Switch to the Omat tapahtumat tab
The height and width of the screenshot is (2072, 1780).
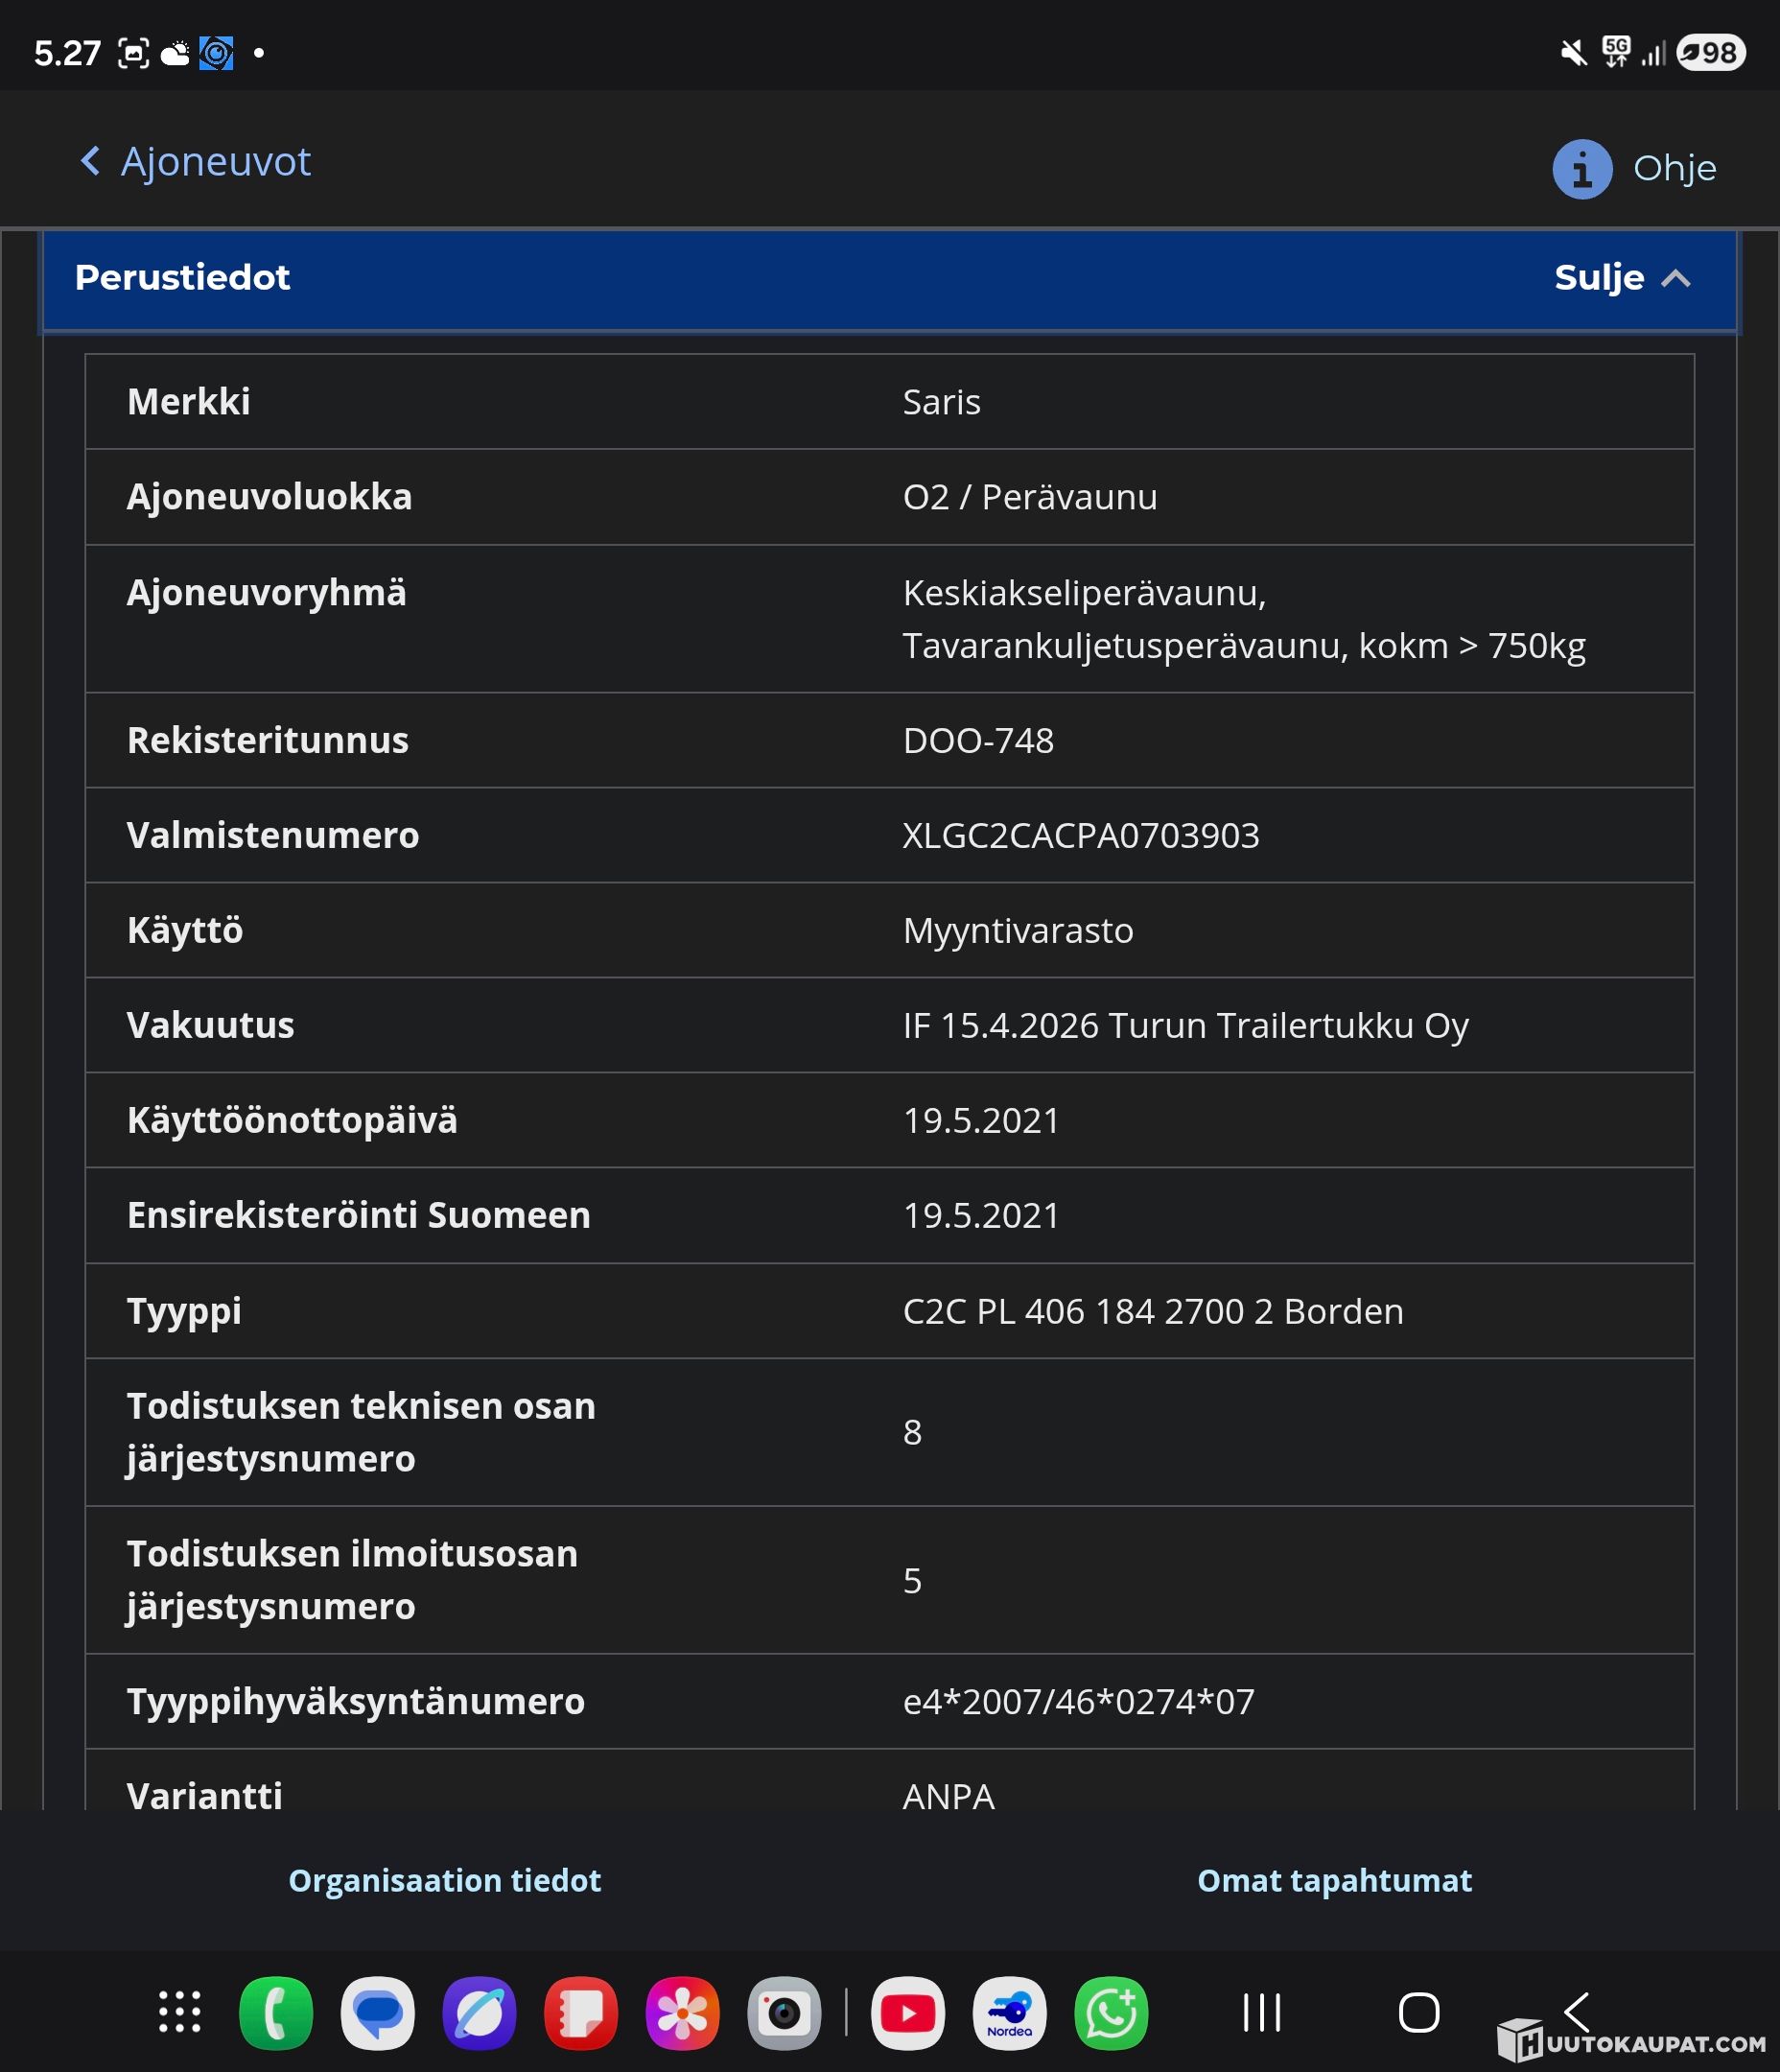coord(1334,1880)
